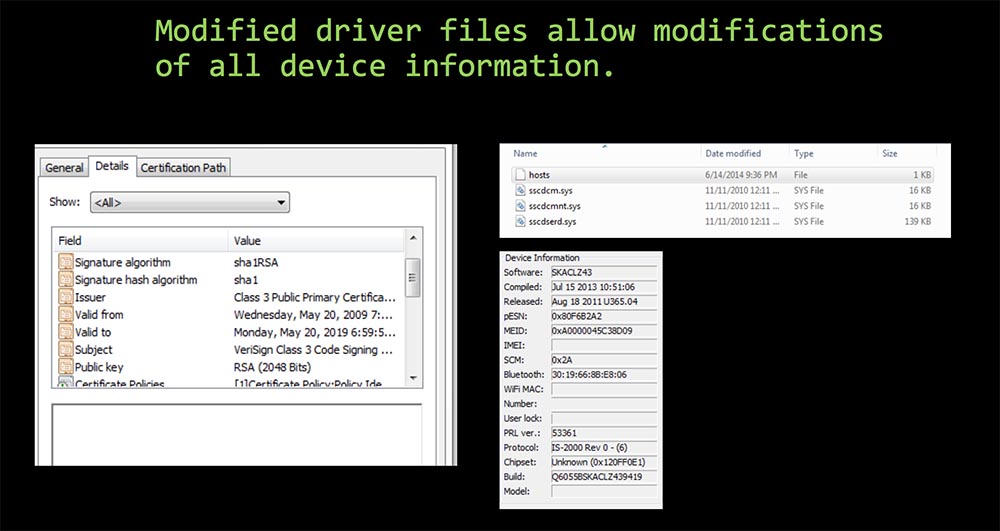Select the Details tab

112,166
